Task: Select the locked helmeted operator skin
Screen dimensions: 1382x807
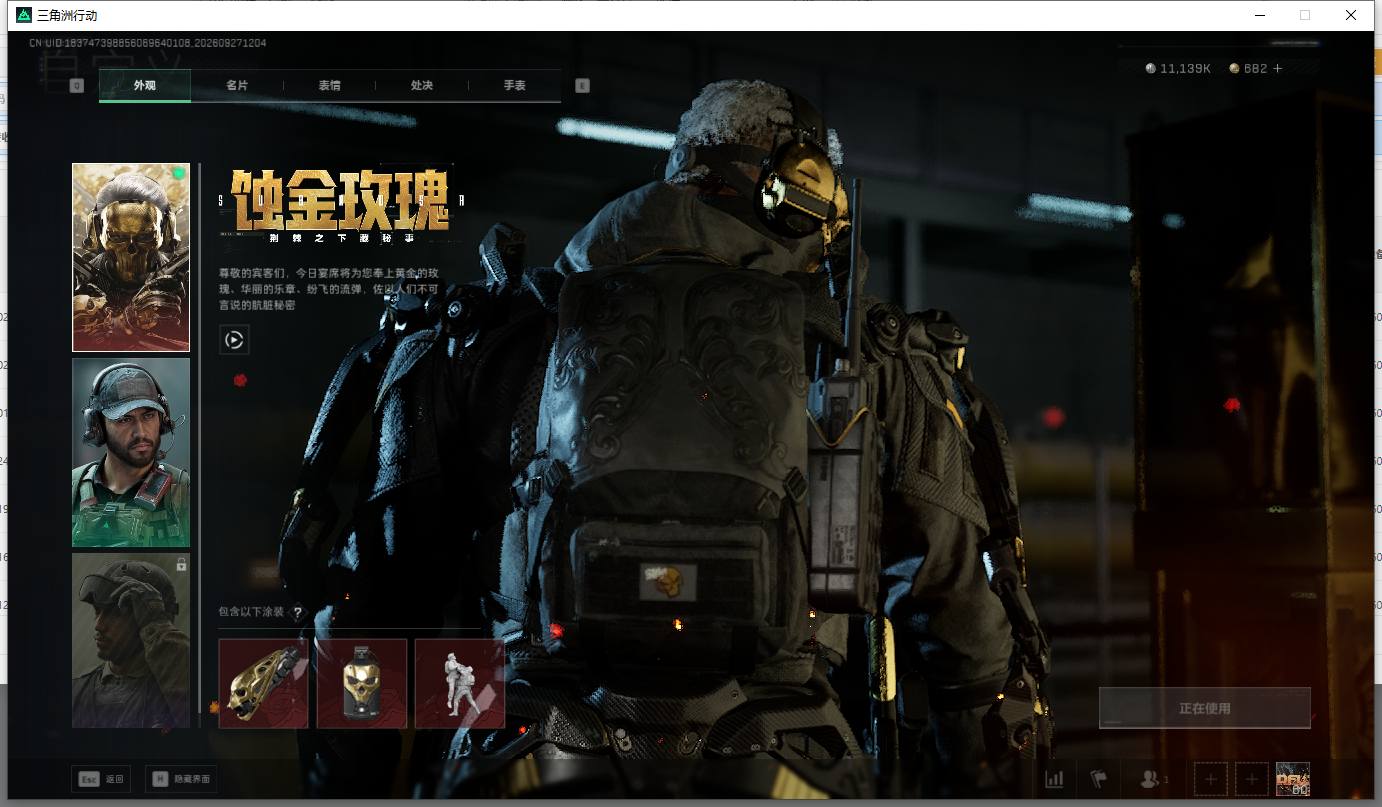Action: click(x=131, y=640)
